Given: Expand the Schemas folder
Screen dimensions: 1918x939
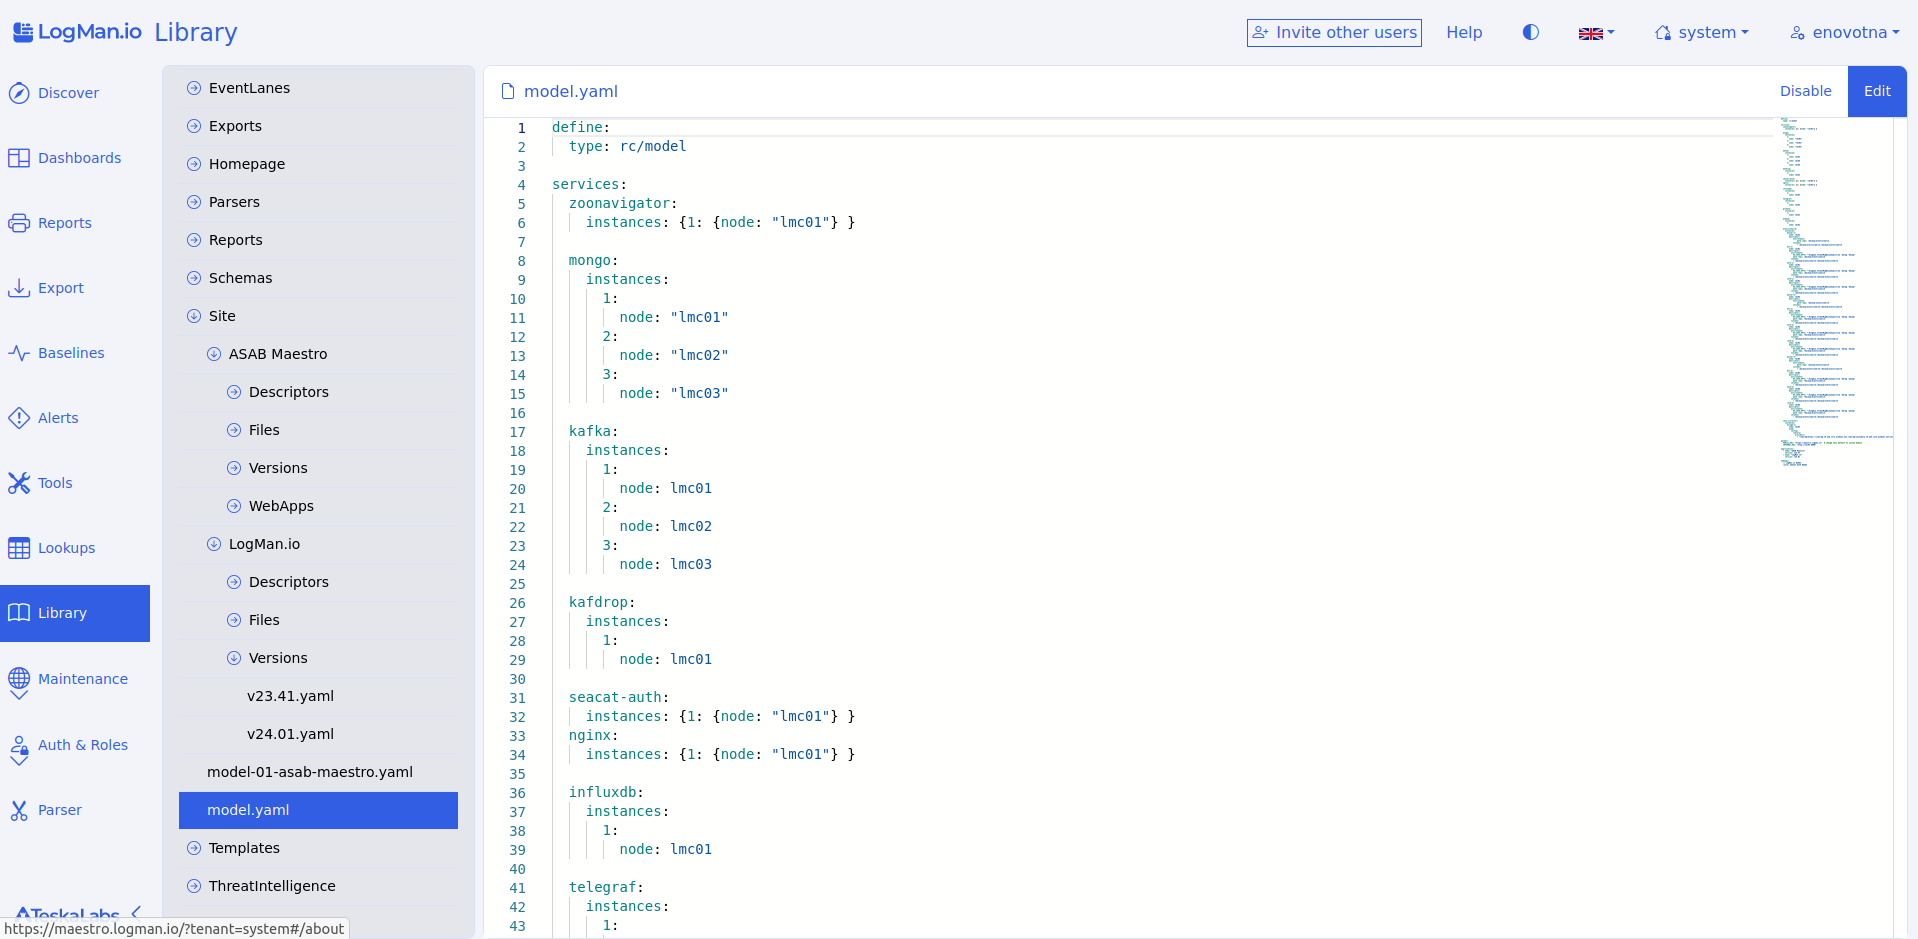Looking at the screenshot, I should (x=194, y=278).
